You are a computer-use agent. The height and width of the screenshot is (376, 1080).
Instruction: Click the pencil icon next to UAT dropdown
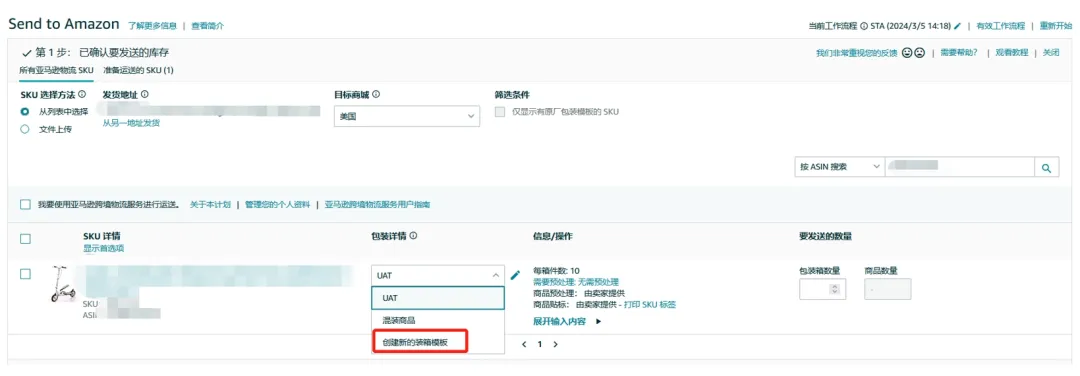point(515,275)
